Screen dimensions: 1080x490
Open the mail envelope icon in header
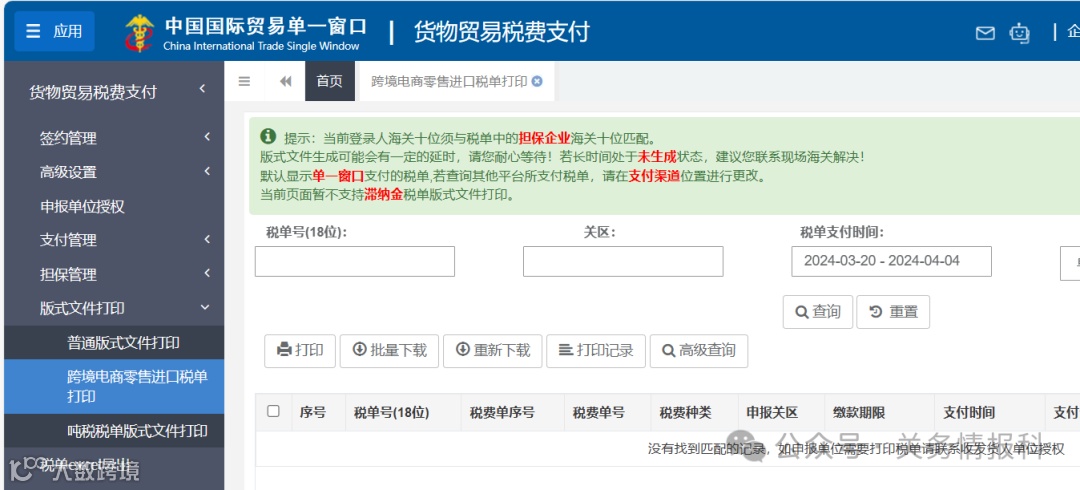(986, 32)
